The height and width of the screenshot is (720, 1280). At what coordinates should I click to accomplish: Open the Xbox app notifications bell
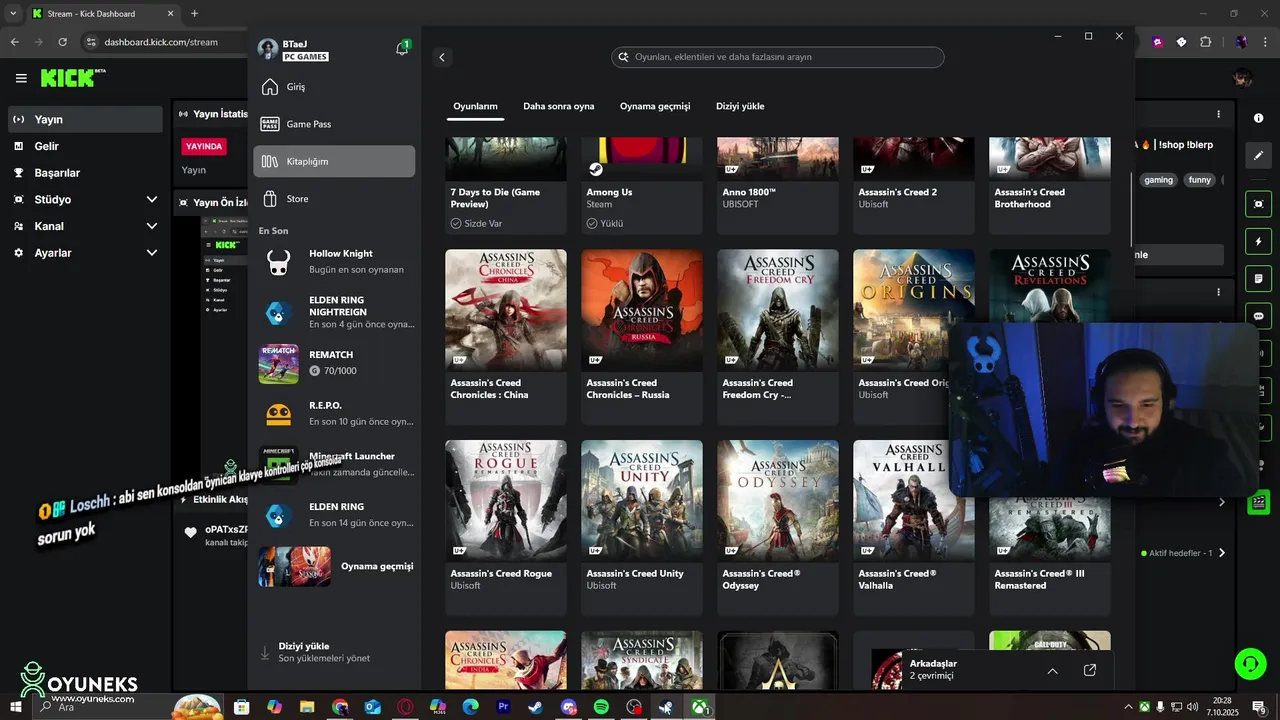(x=402, y=48)
